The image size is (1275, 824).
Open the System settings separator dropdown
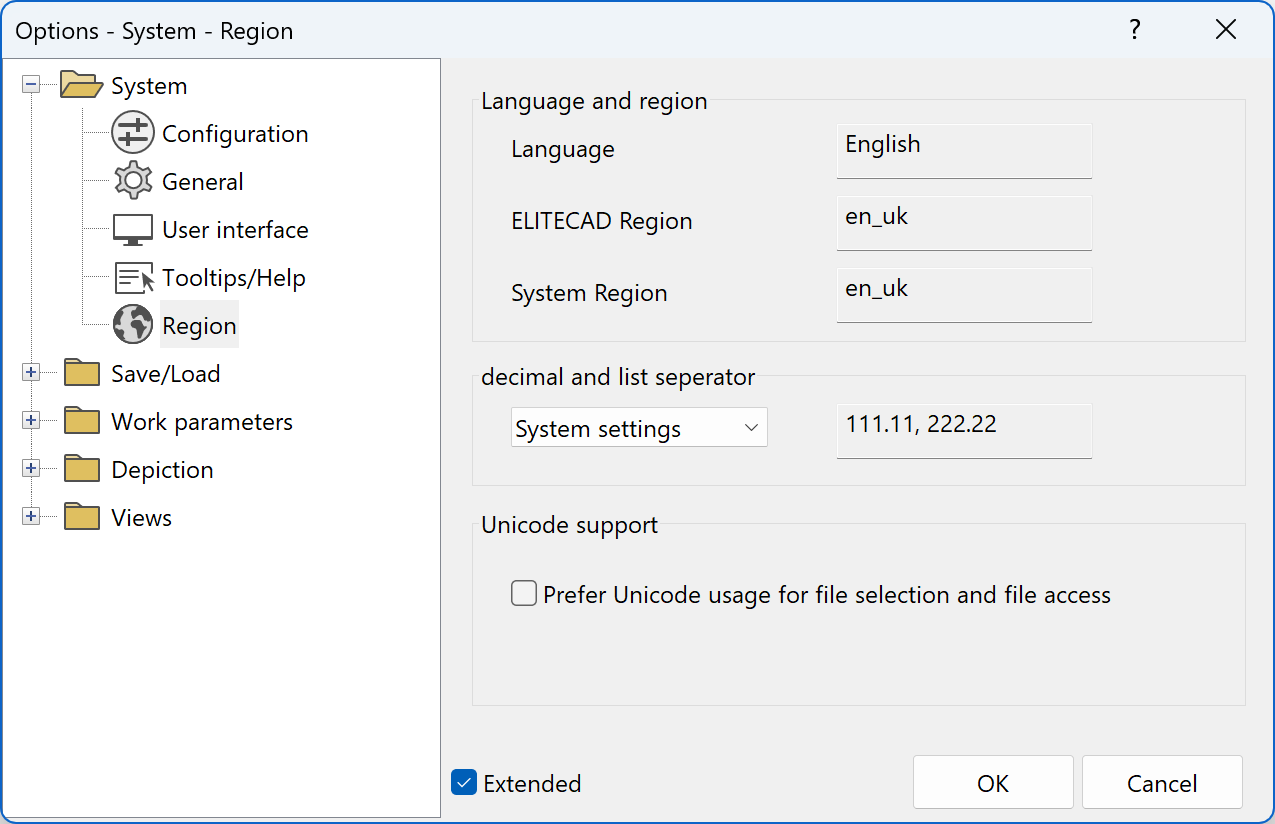(639, 427)
